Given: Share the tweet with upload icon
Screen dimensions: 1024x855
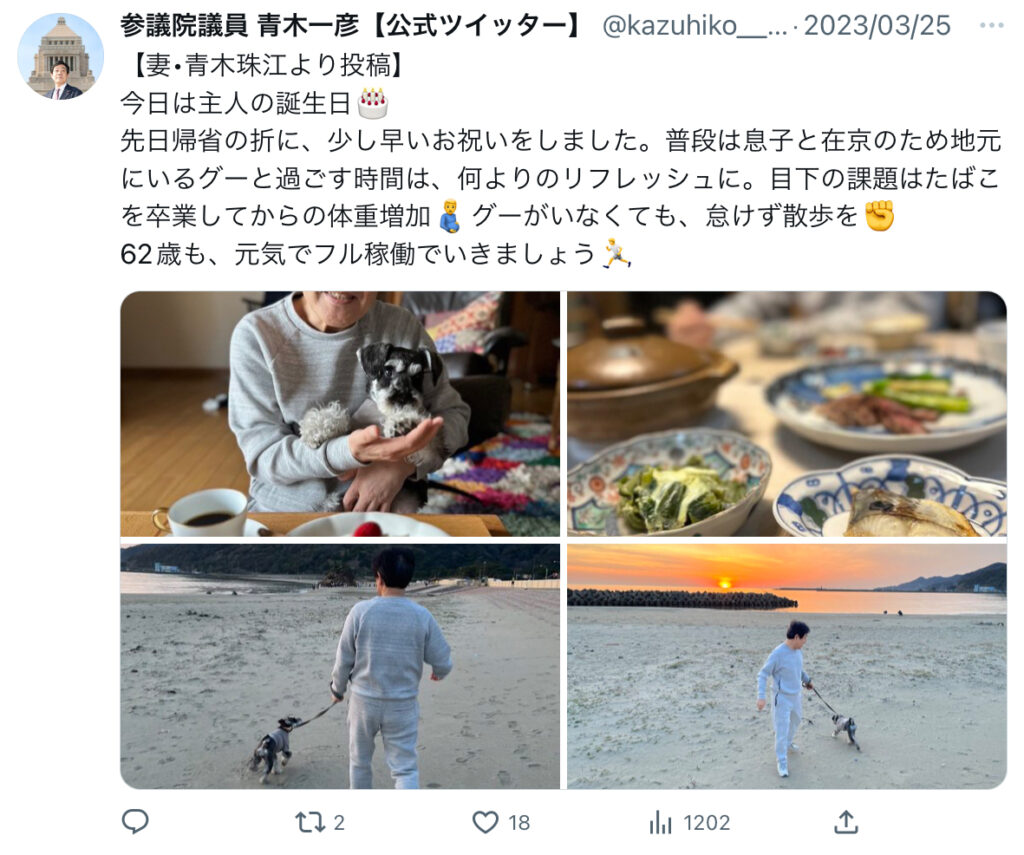Looking at the screenshot, I should [x=846, y=822].
